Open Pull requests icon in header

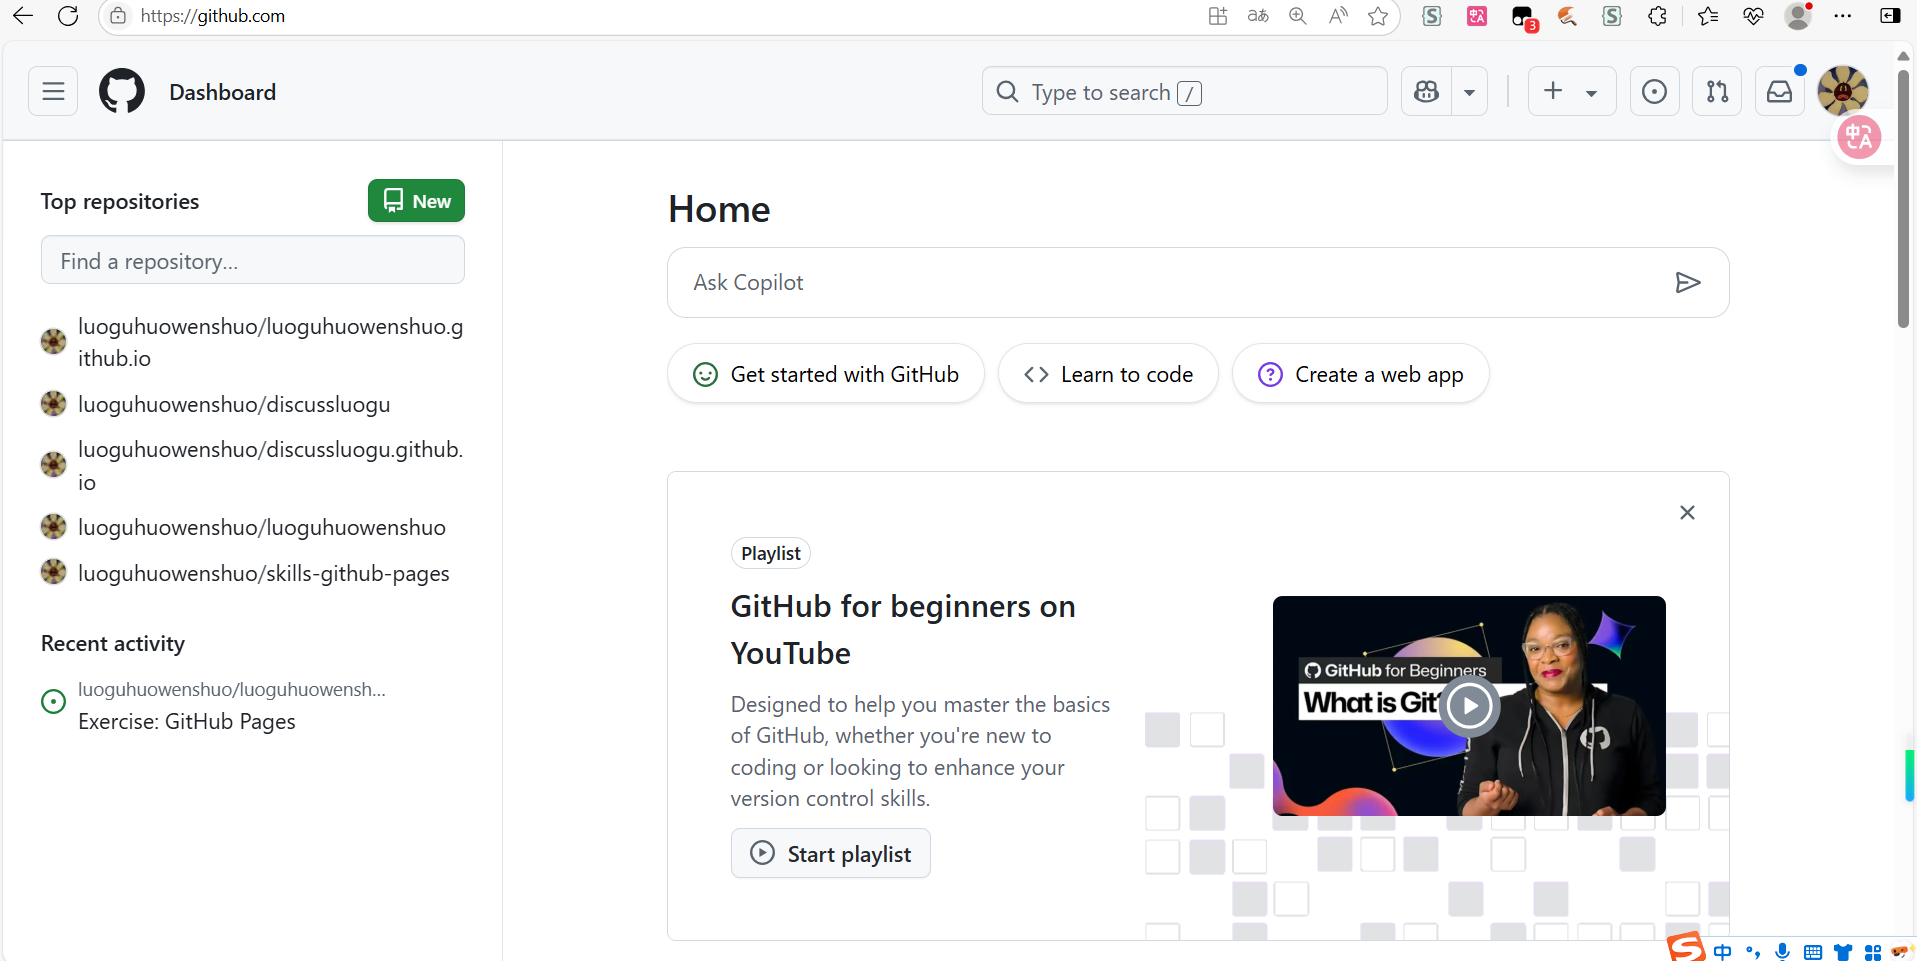[1717, 92]
